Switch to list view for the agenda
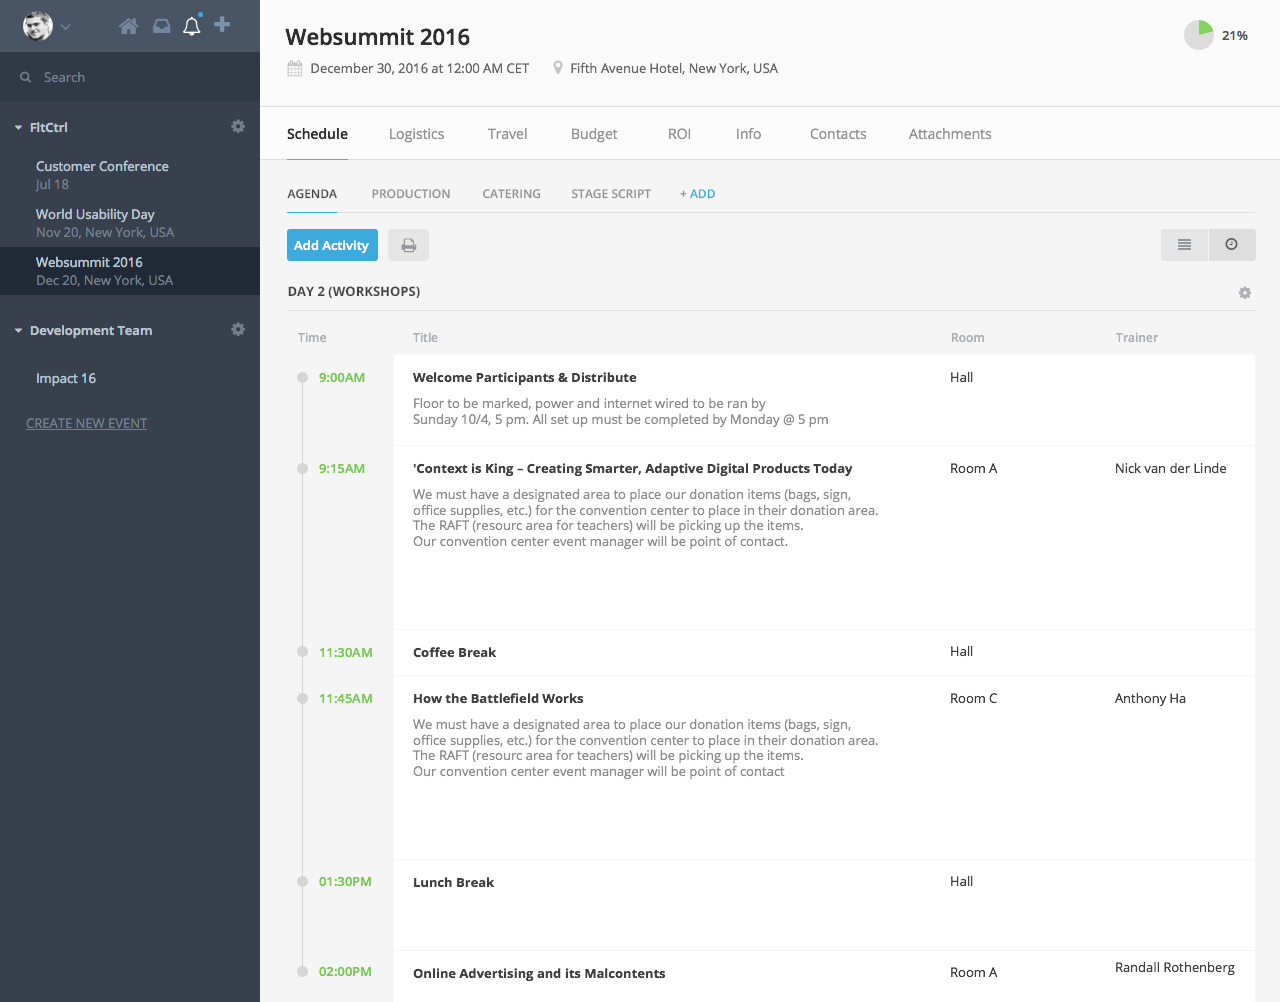The image size is (1280, 1002). 1184,245
